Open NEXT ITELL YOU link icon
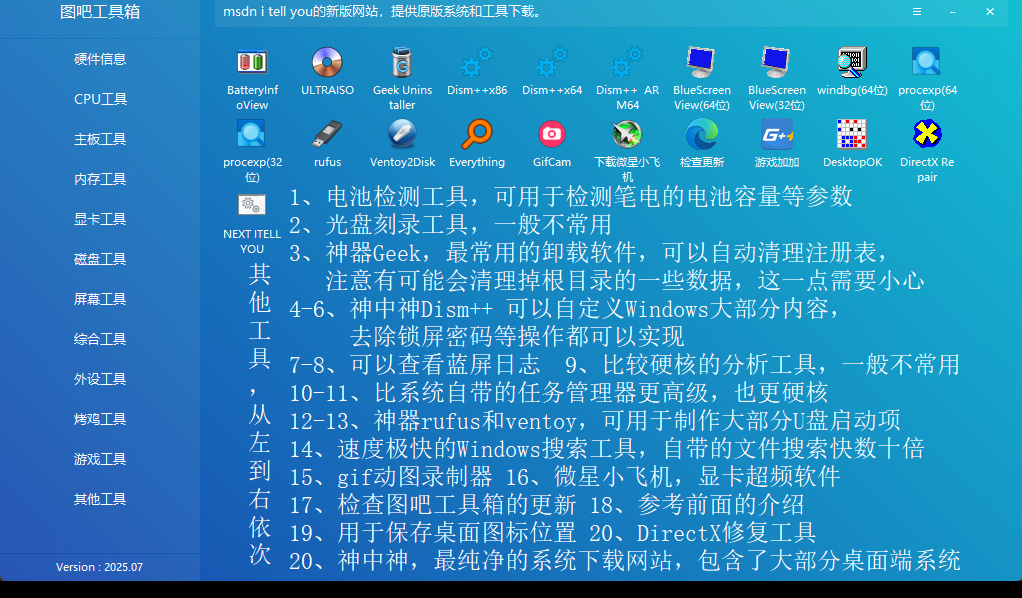The image size is (1022, 598). pos(252,205)
